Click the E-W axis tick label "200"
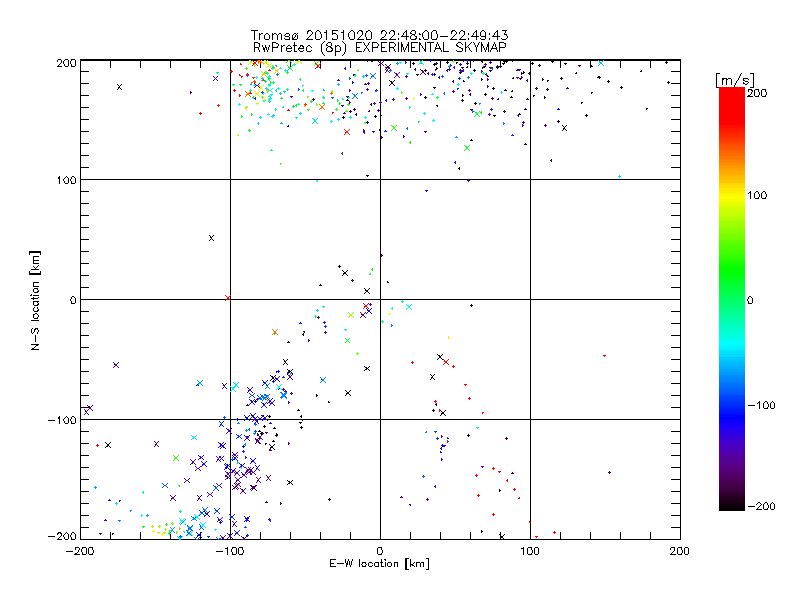The image size is (800, 600). (680, 551)
